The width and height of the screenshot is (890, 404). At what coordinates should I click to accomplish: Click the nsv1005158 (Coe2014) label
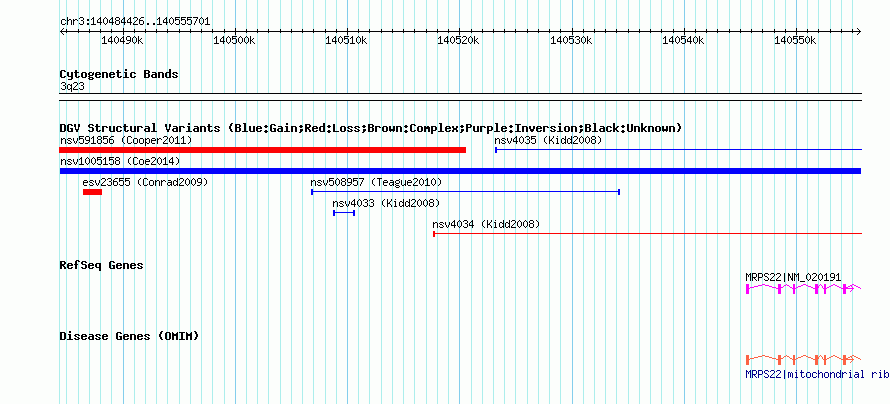click(x=120, y=161)
